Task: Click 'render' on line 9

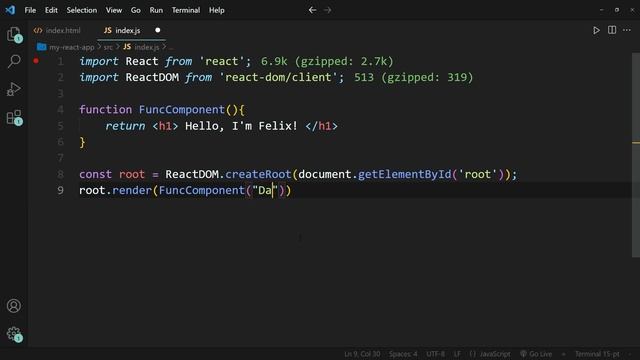Action: click(132, 190)
